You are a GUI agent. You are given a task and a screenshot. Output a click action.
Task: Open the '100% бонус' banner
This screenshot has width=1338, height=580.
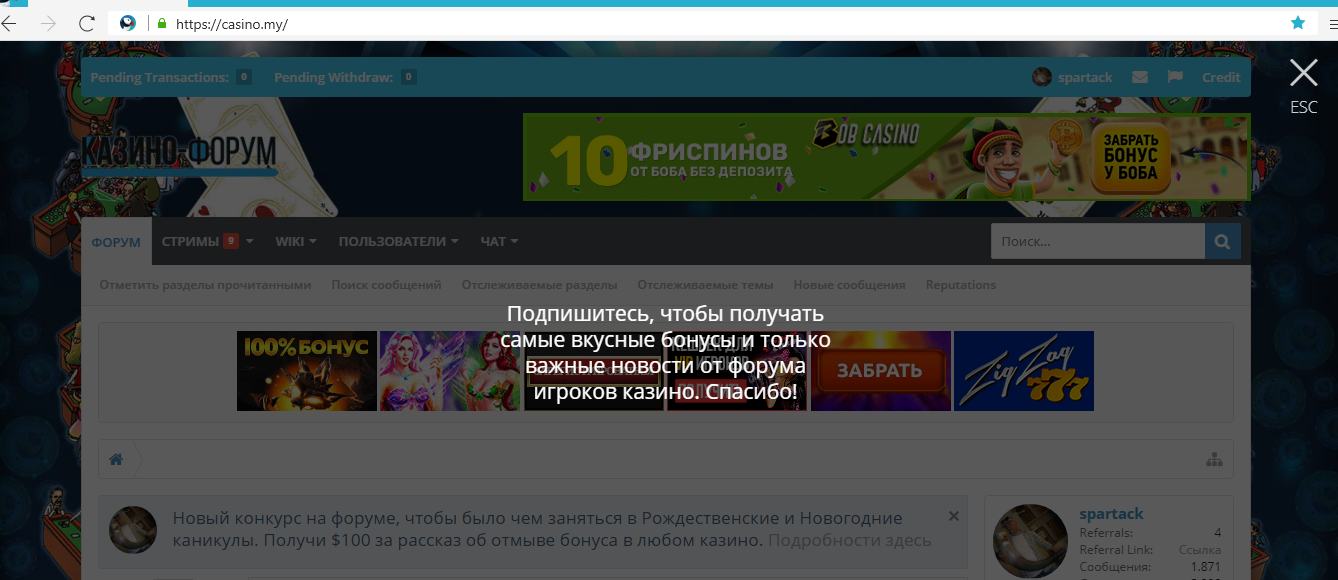pos(307,371)
